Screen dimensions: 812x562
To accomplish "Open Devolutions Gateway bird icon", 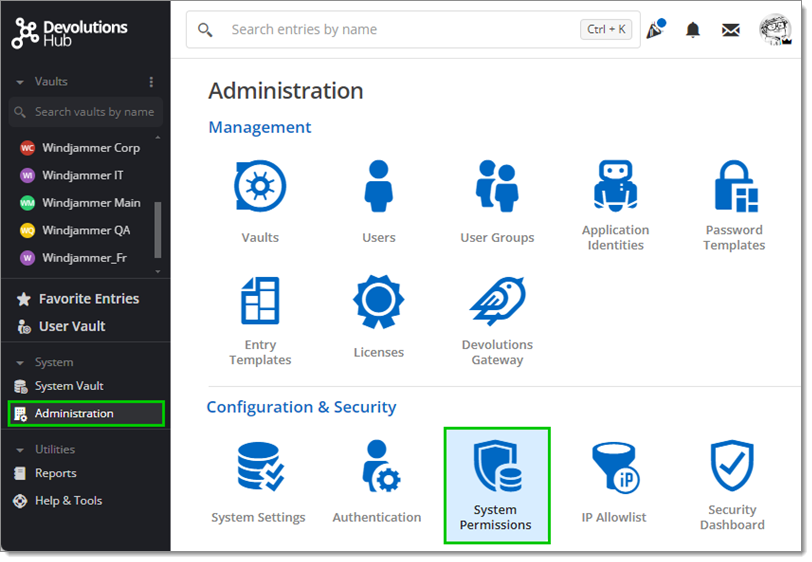I will tap(498, 300).
